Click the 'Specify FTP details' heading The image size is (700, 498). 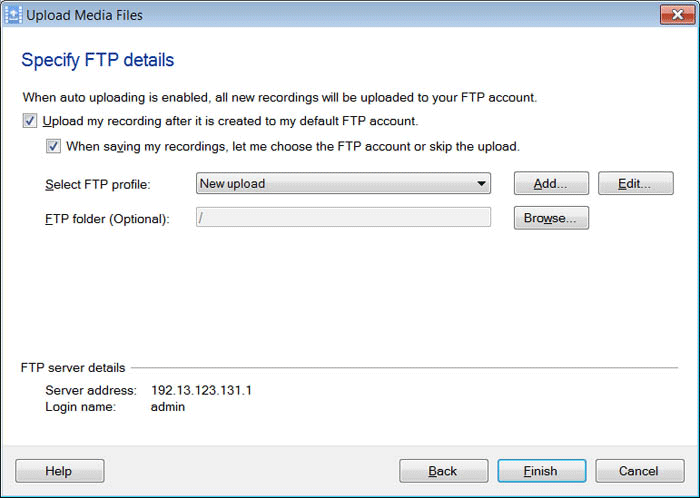98,61
